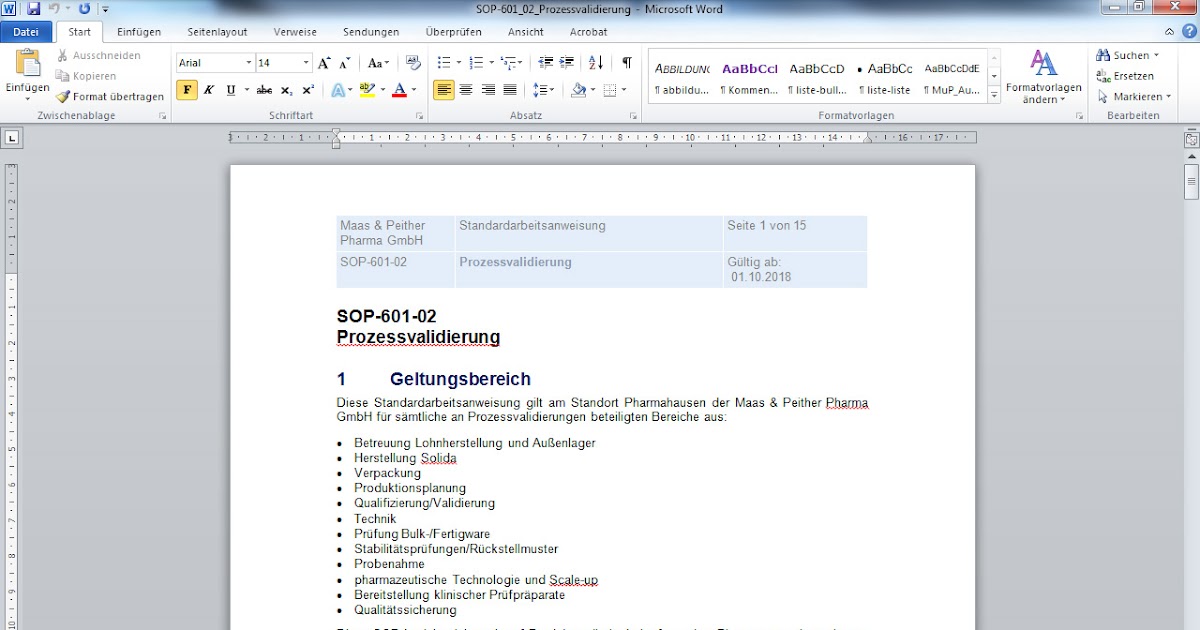This screenshot has height=630, width=1200.
Task: Toggle left text alignment
Action: coord(444,90)
